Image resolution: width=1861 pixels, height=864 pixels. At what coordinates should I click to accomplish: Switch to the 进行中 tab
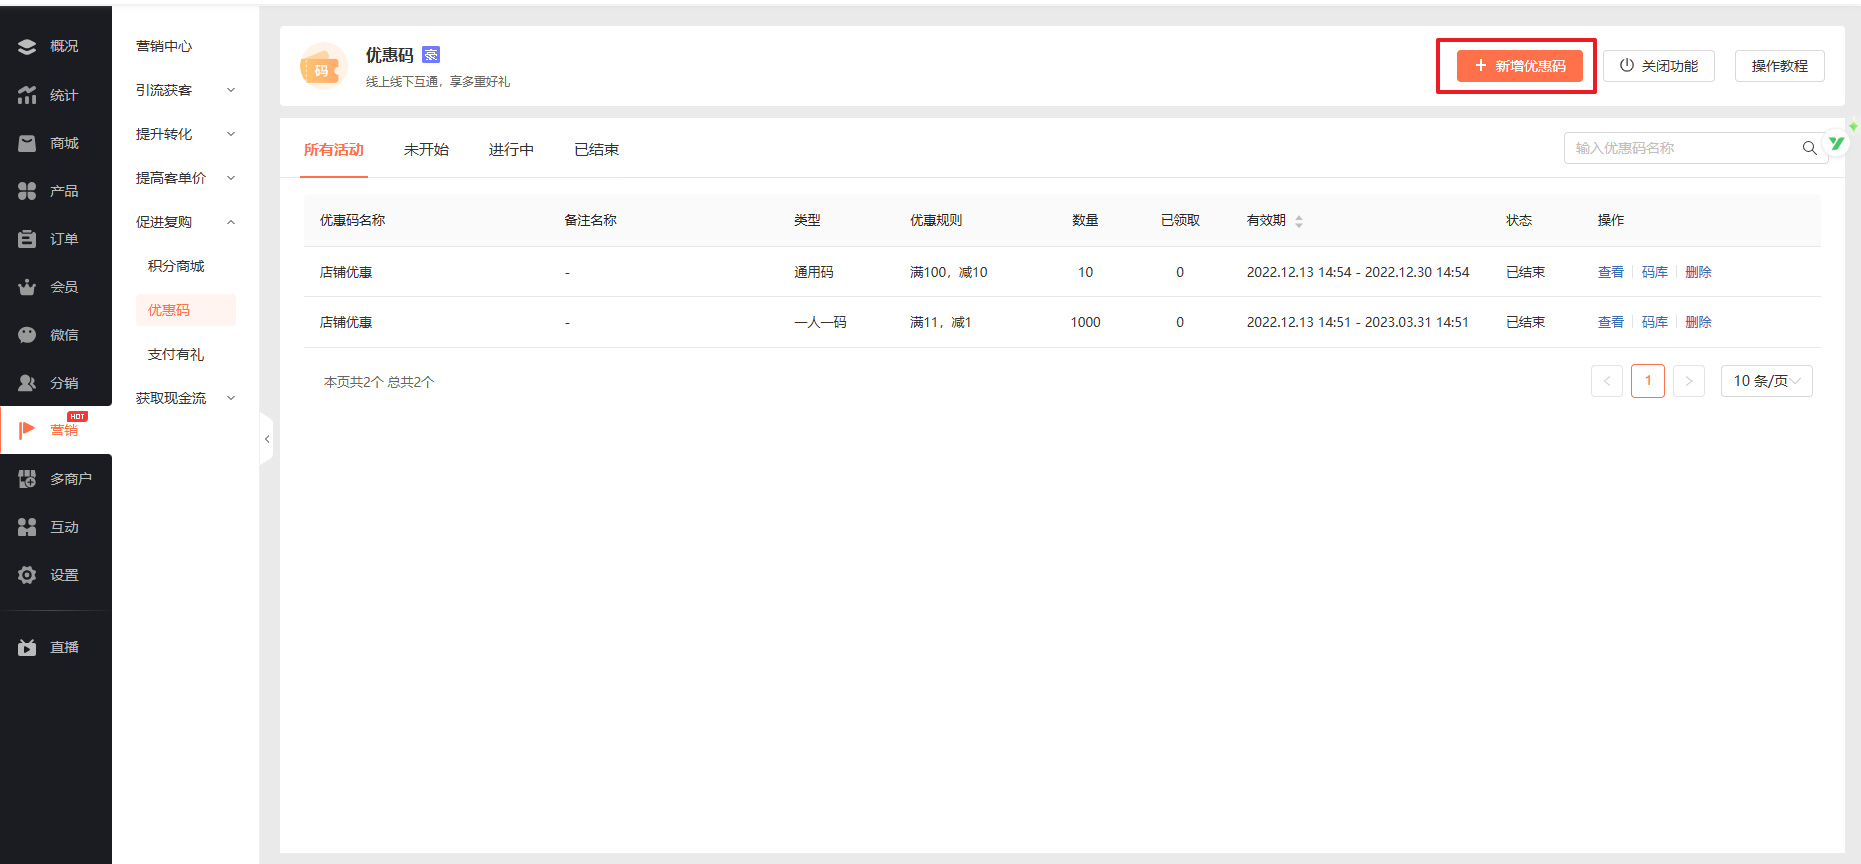(511, 150)
